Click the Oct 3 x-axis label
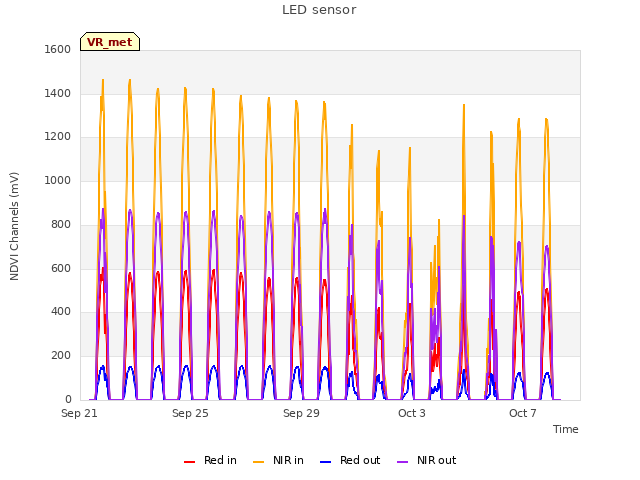Image resolution: width=640 pixels, height=480 pixels. click(412, 413)
